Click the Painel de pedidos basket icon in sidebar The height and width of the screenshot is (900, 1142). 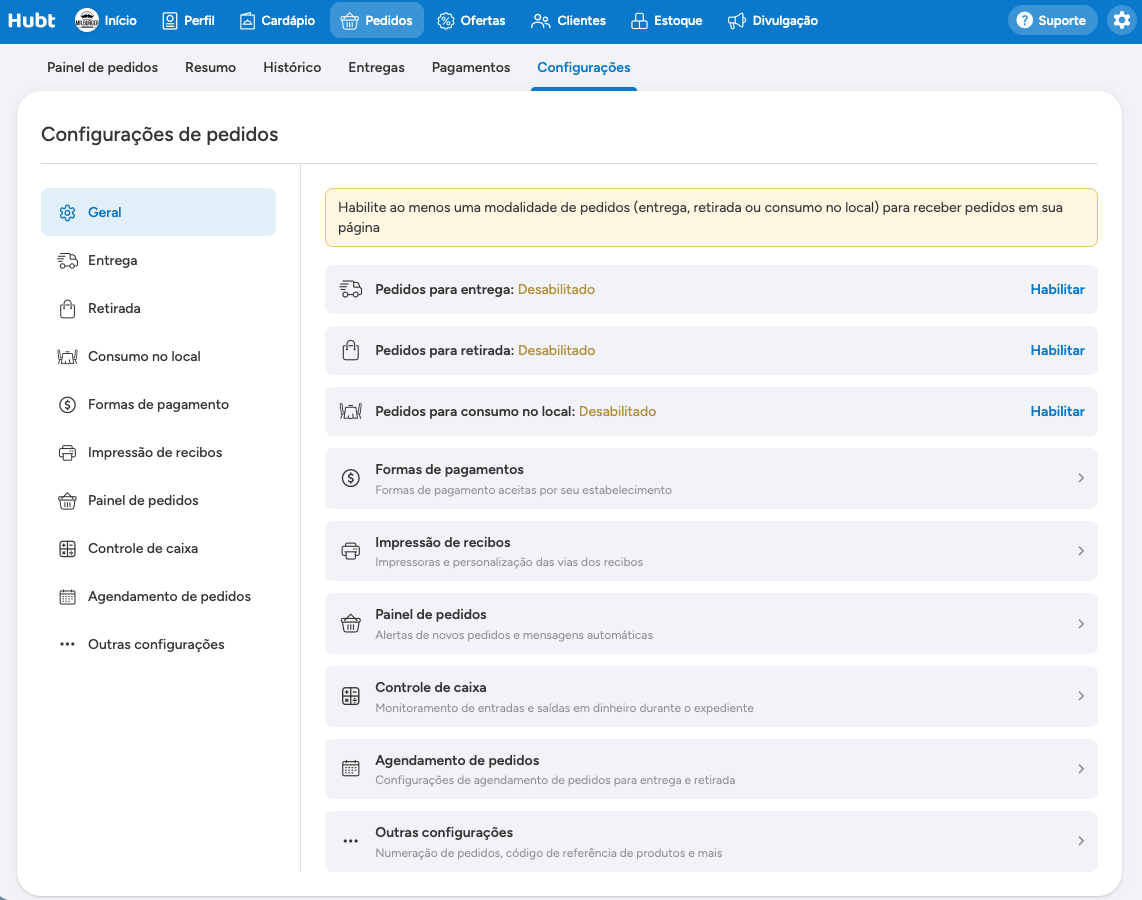click(68, 501)
